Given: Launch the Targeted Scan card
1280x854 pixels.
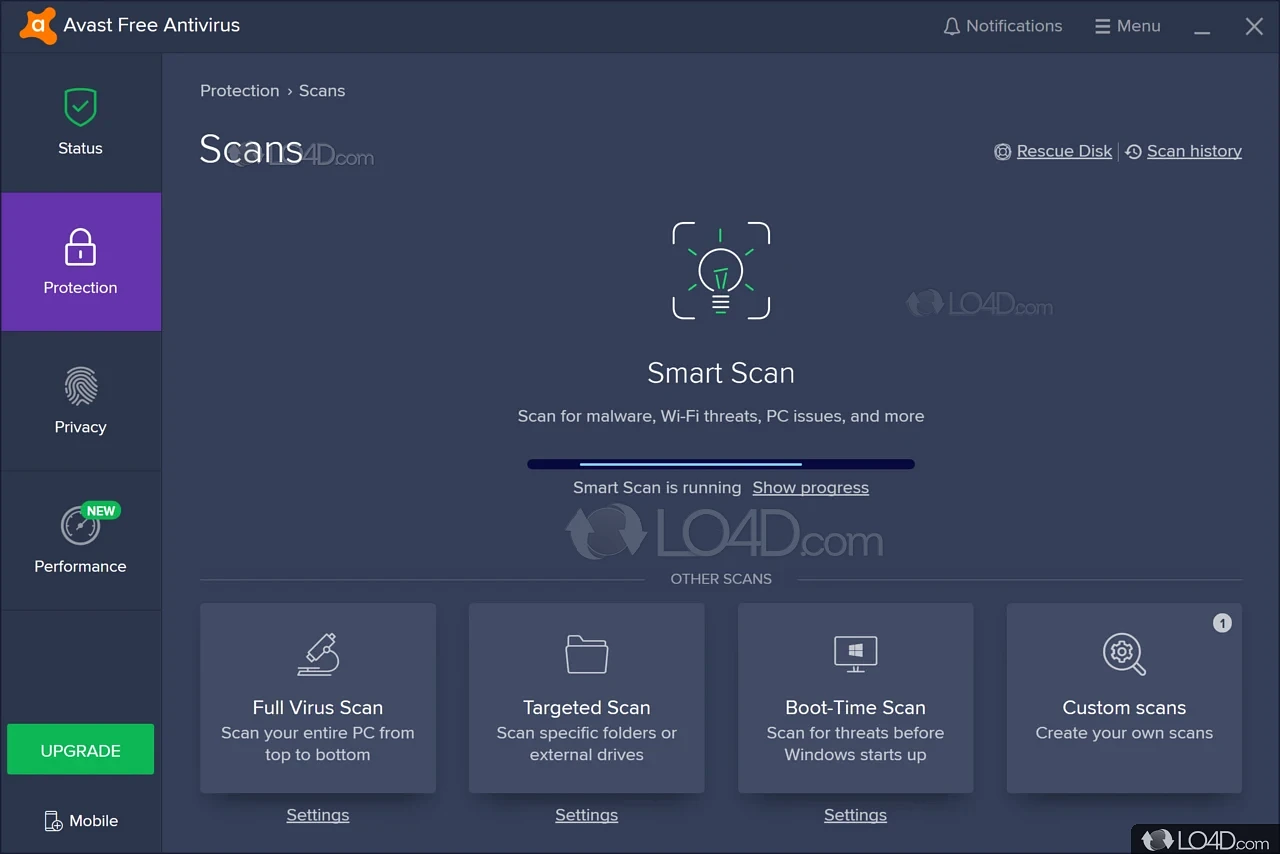Looking at the screenshot, I should point(587,698).
